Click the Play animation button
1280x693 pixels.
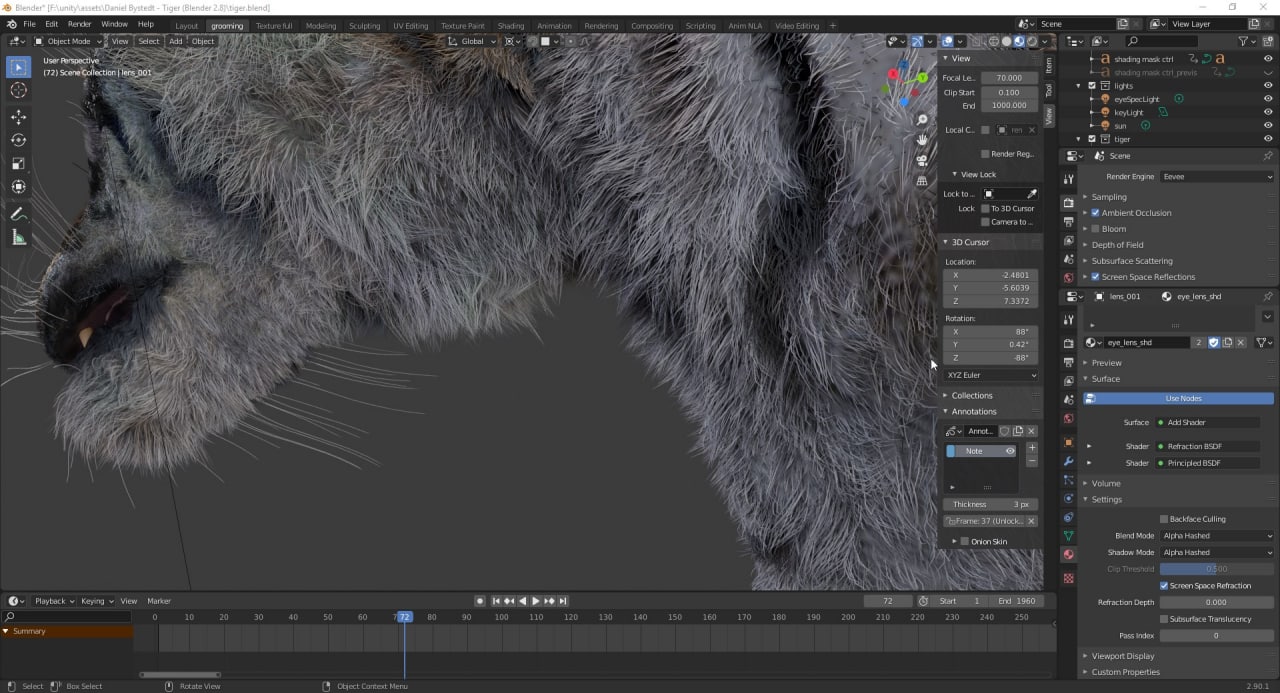pos(536,601)
